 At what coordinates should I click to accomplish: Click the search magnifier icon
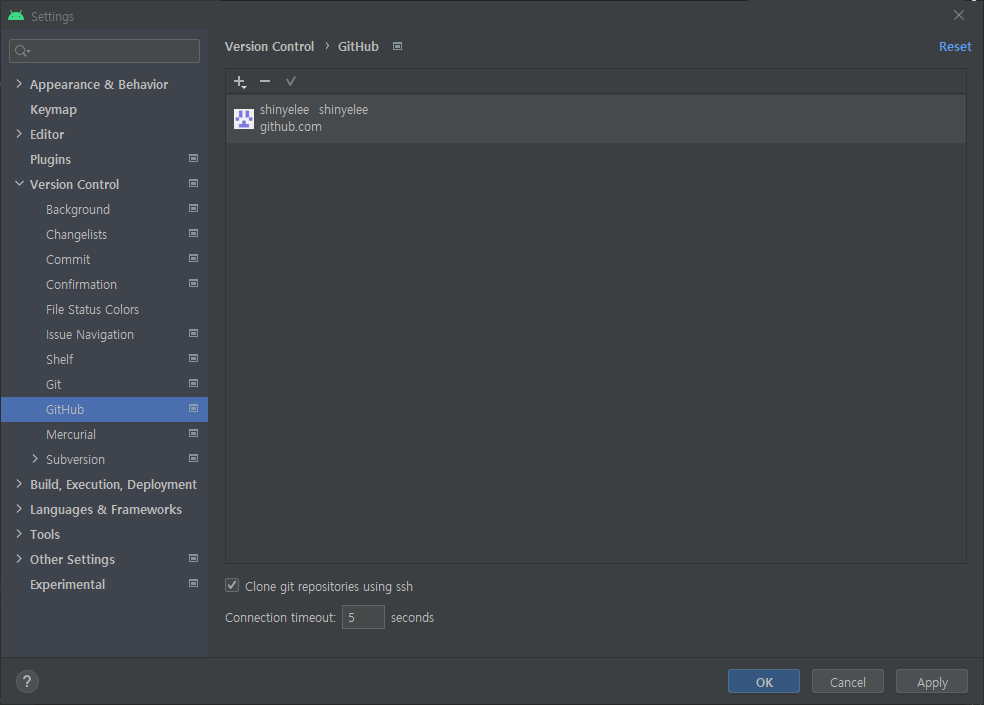click(x=22, y=51)
